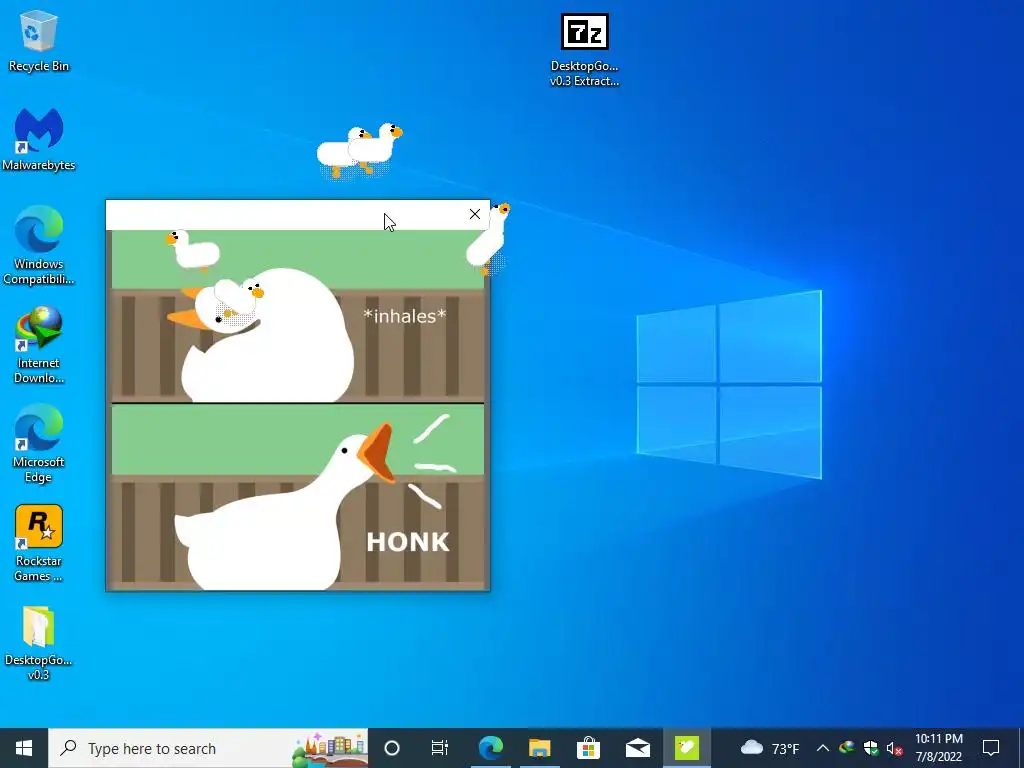This screenshot has height=768, width=1024.
Task: Click the Internet Download Manager tray icon
Action: point(847,748)
